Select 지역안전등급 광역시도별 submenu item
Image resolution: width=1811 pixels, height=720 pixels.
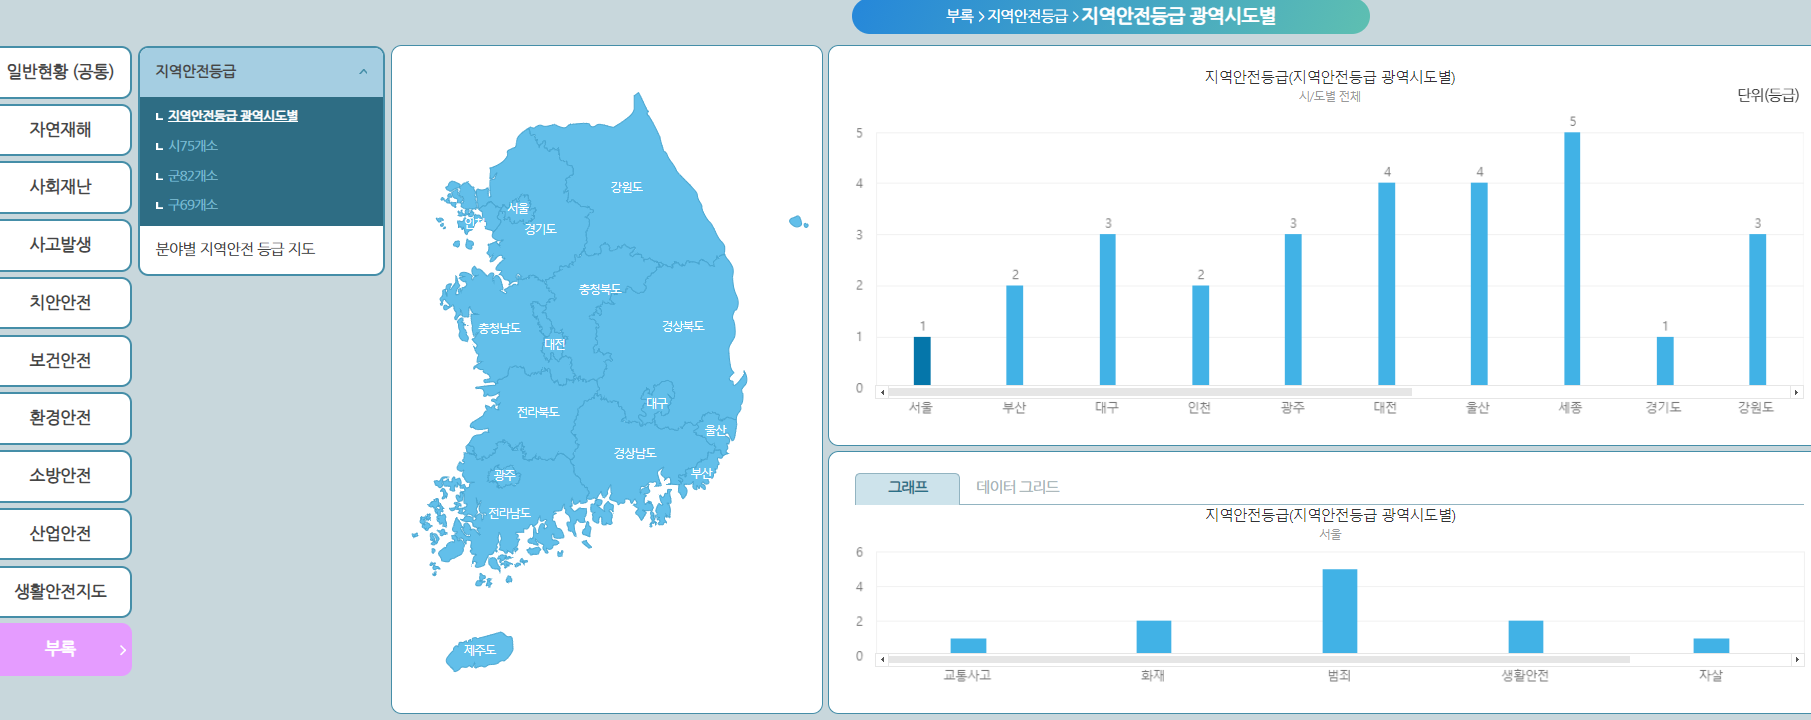pos(233,116)
